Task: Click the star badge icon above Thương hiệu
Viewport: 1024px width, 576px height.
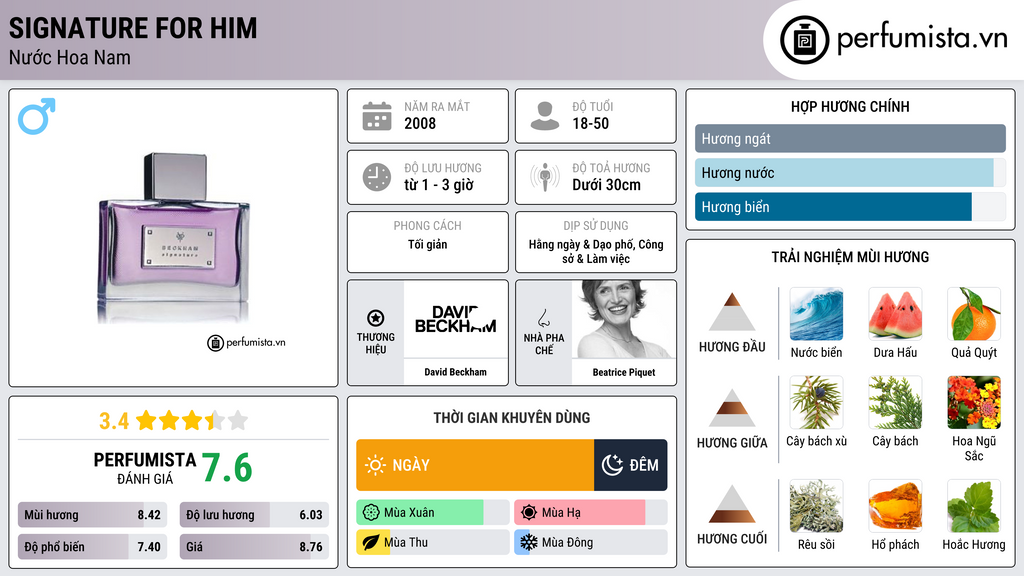Action: (376, 318)
